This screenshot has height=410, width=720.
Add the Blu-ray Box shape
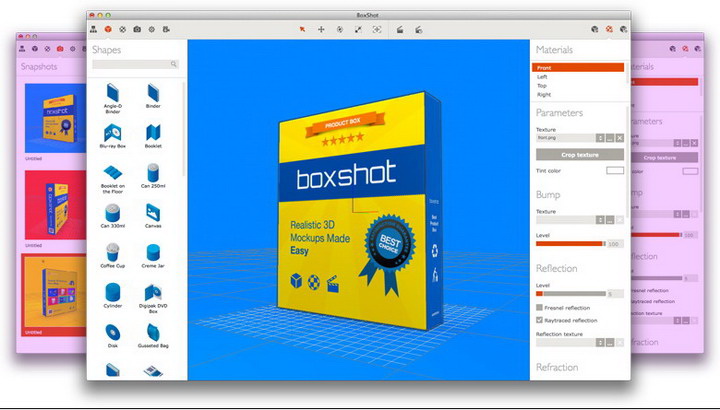click(x=112, y=135)
